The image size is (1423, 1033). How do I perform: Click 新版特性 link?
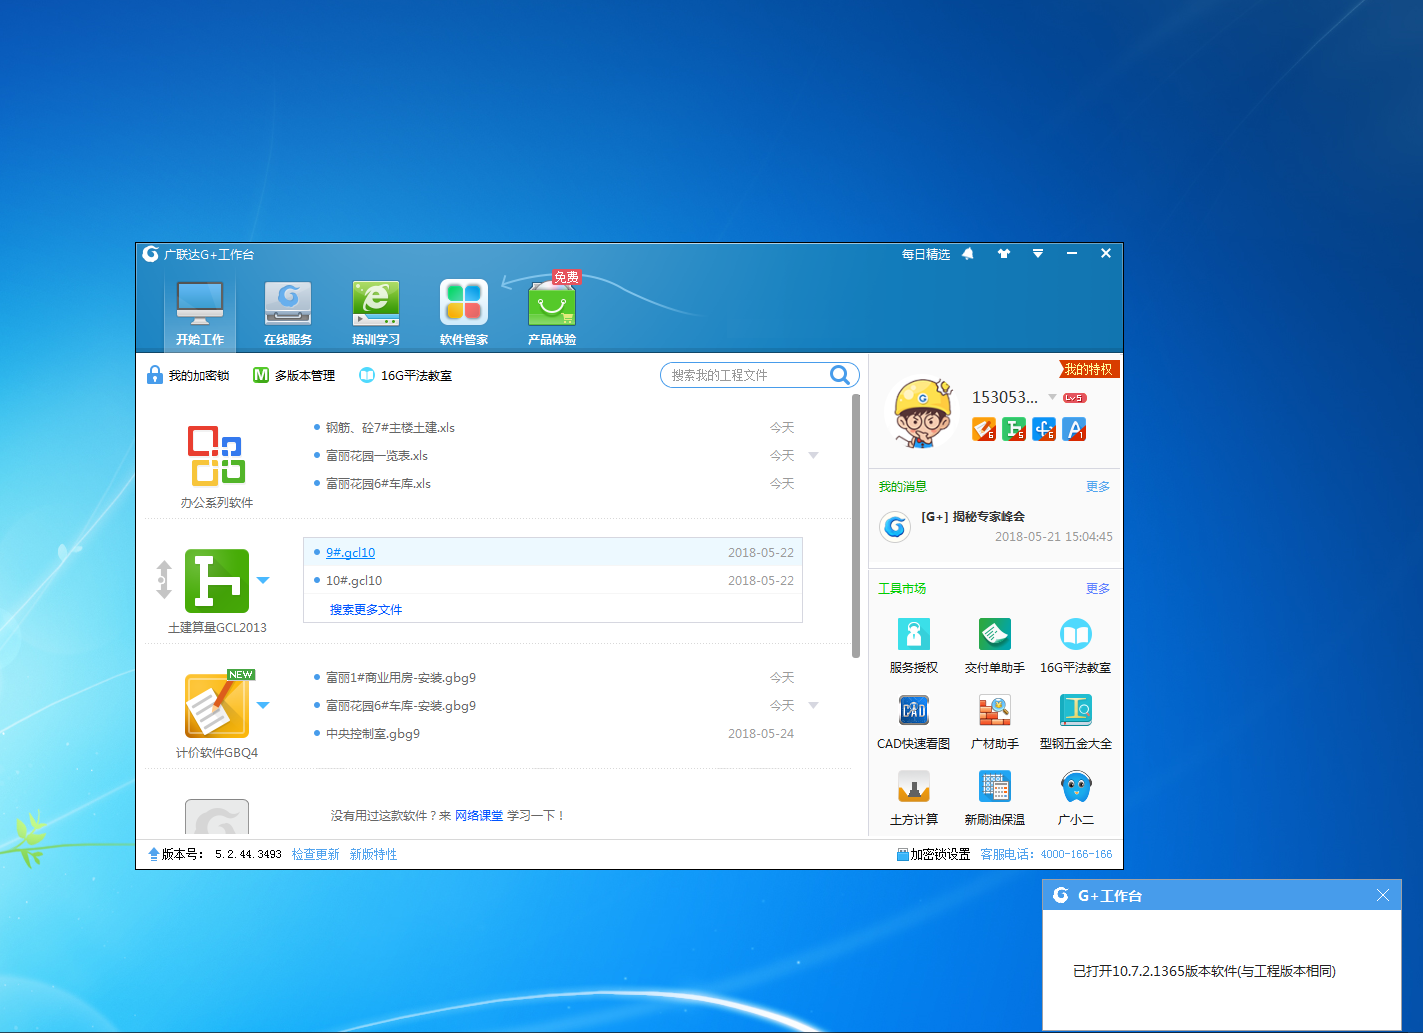coord(373,854)
